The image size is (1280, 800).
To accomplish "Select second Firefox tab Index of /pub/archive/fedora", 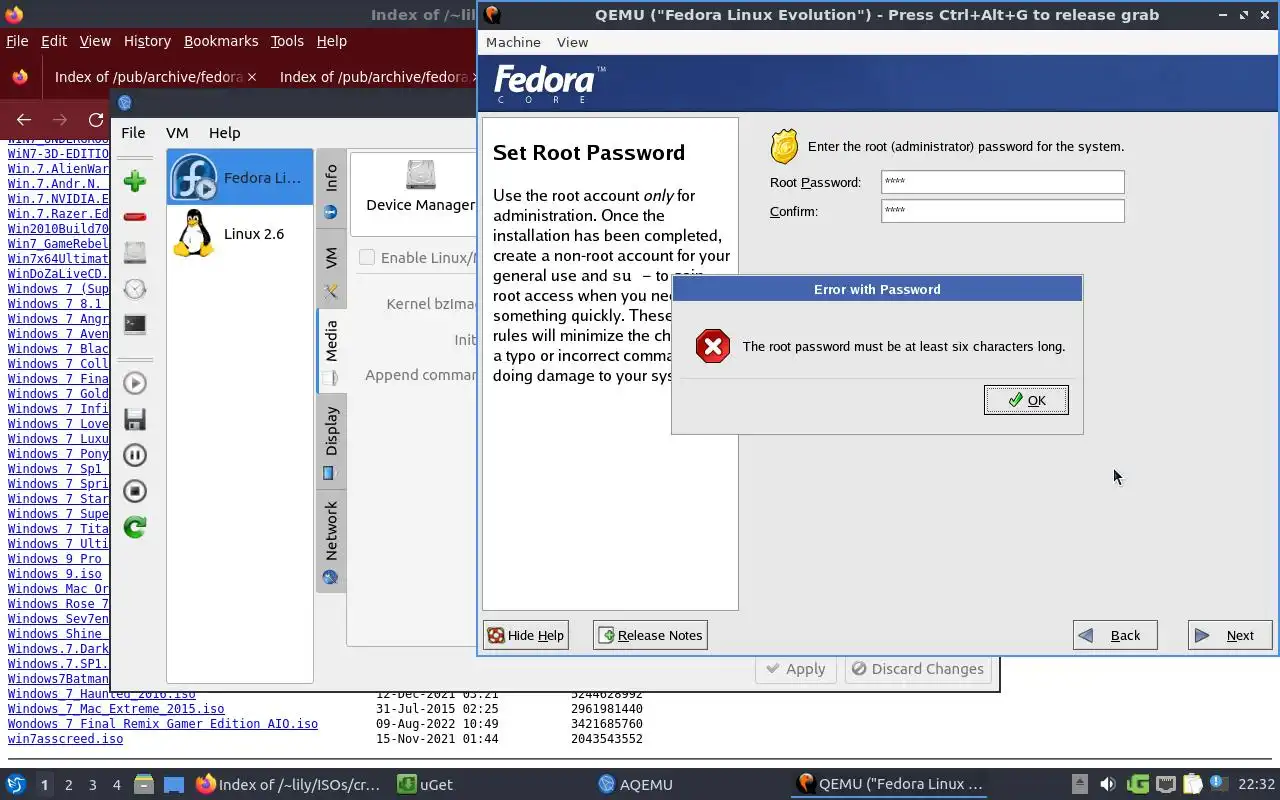I will coord(375,77).
